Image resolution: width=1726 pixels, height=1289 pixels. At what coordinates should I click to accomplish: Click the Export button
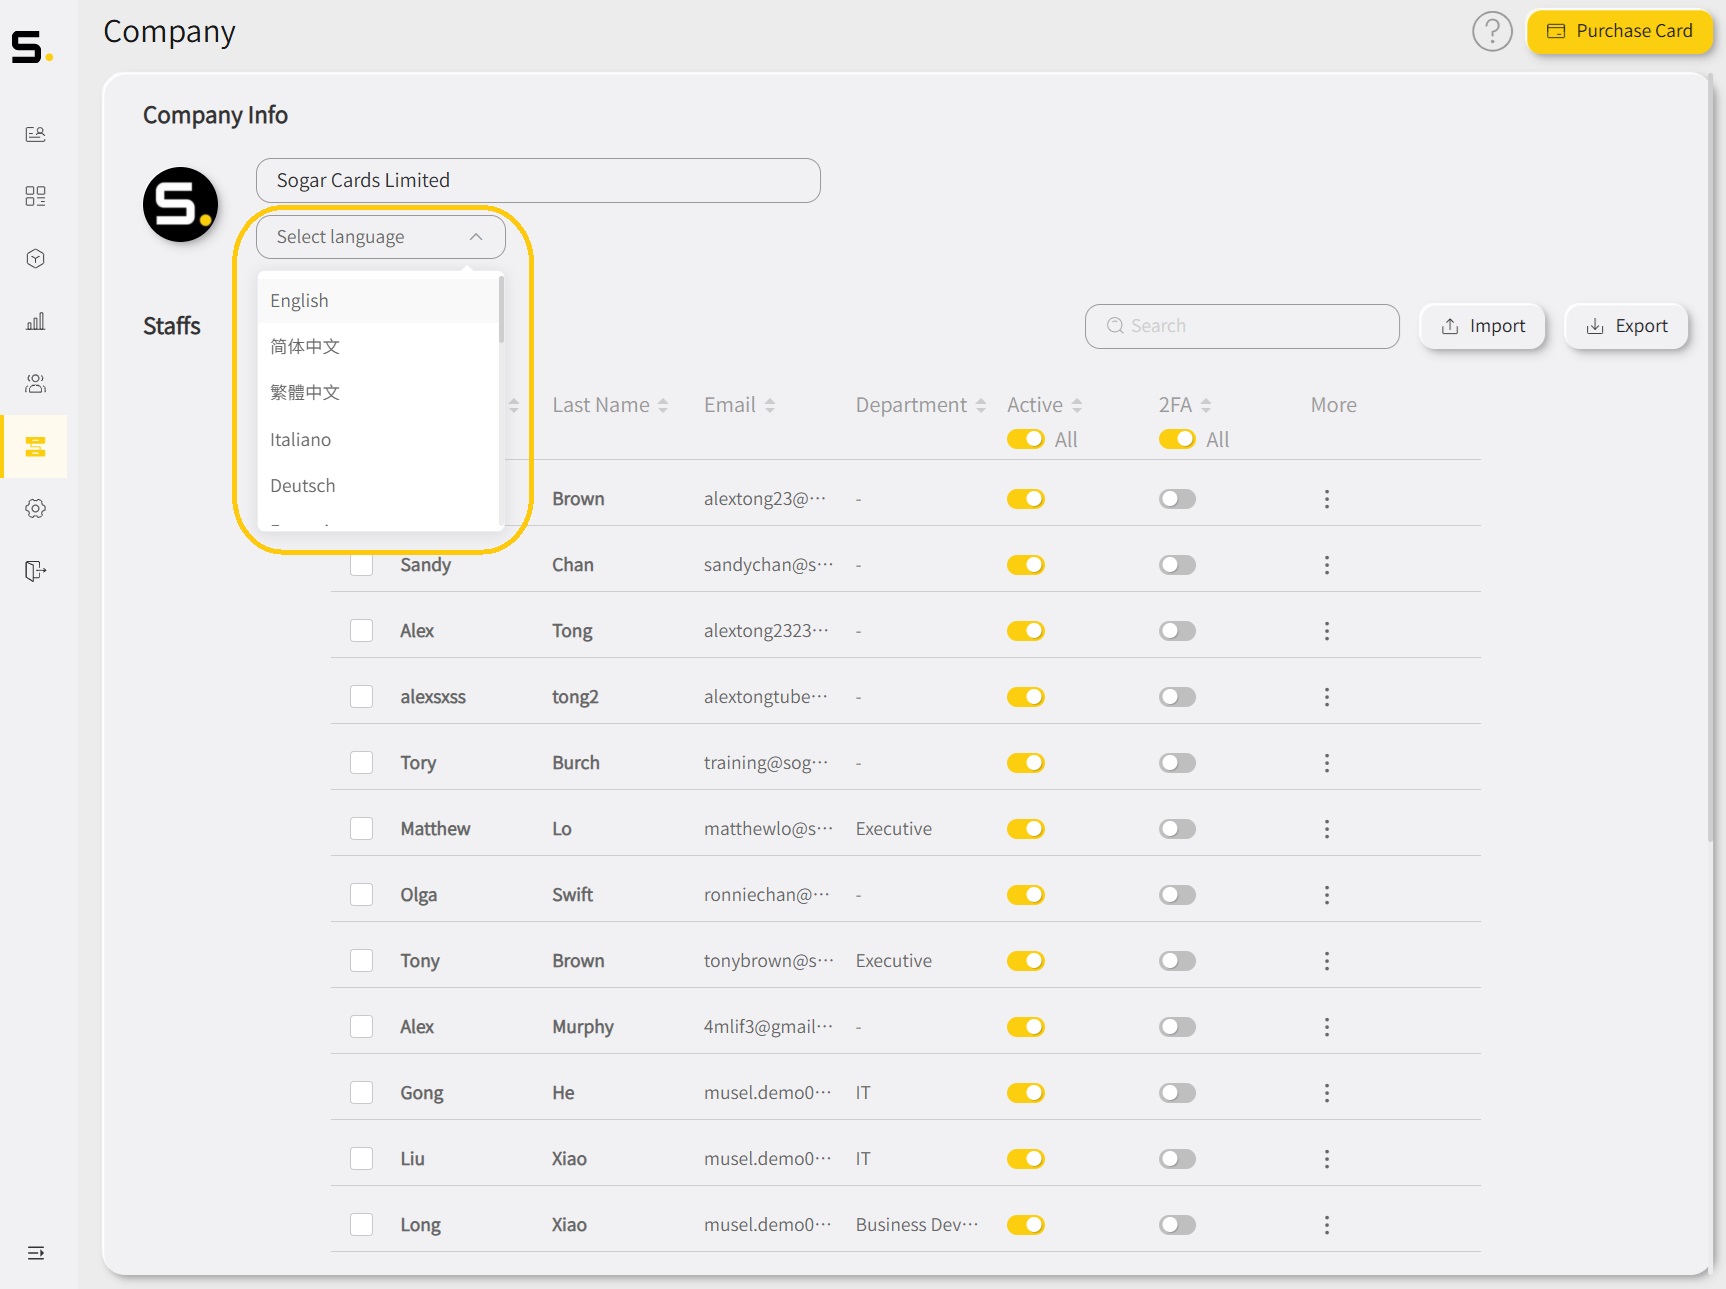click(x=1626, y=326)
